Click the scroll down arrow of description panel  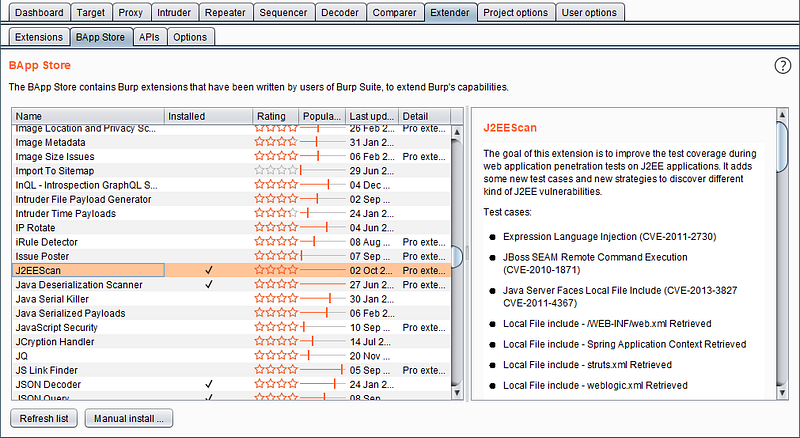[782, 393]
